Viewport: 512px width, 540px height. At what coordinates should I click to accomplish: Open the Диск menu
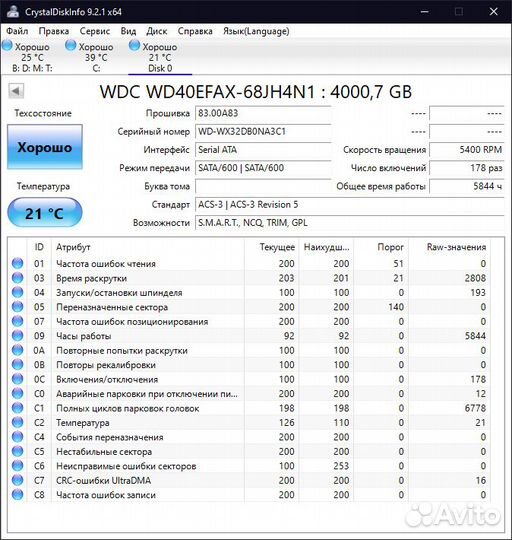(157, 31)
